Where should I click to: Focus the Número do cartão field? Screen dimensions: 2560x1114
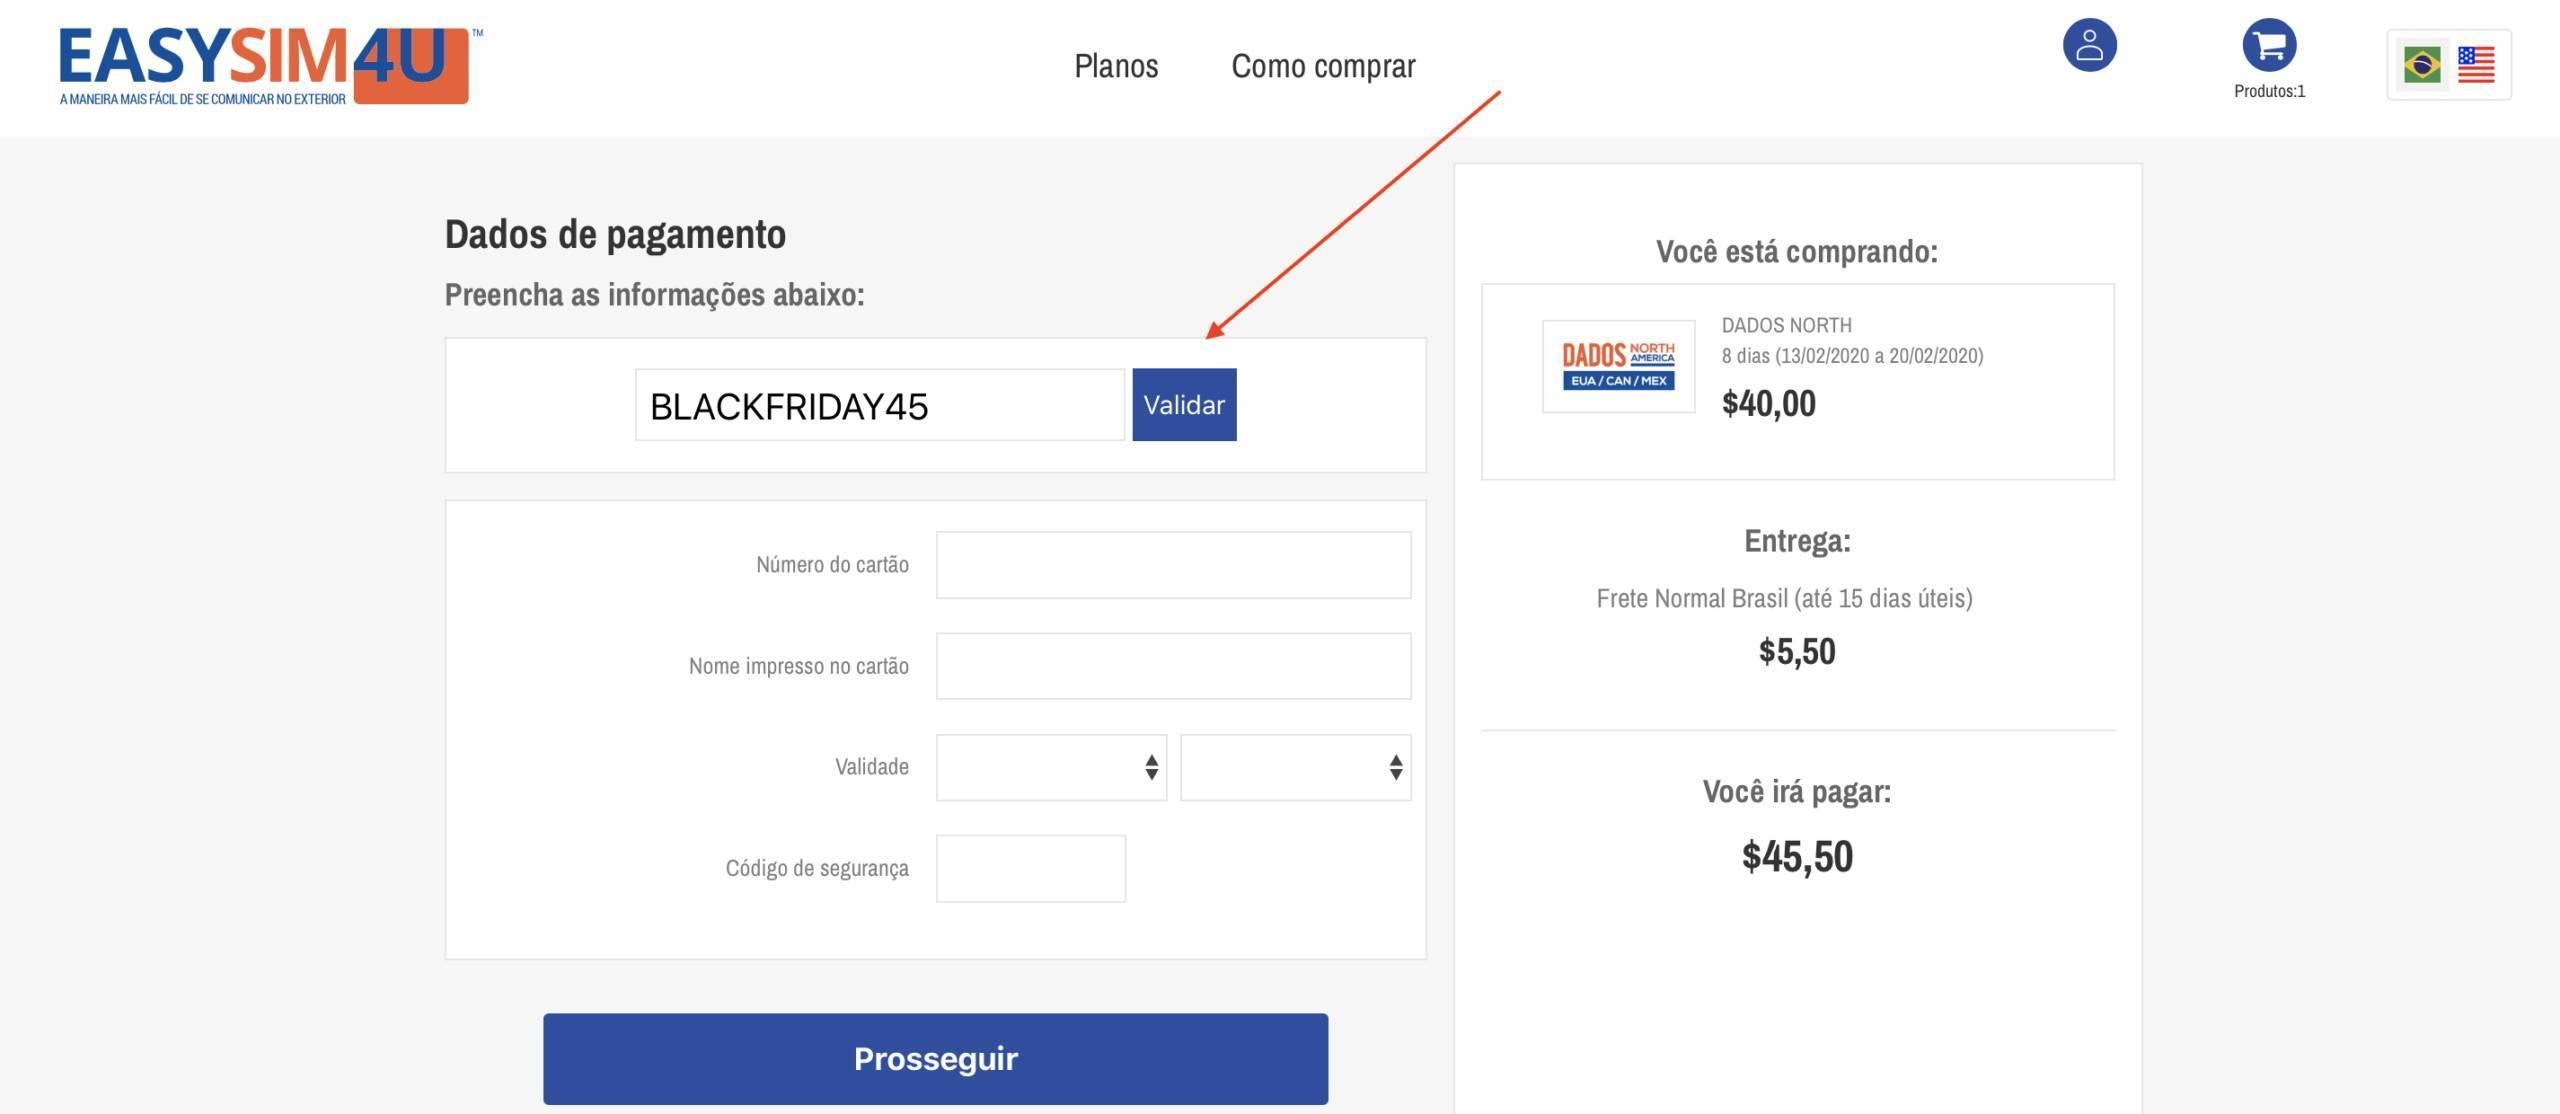[1173, 565]
